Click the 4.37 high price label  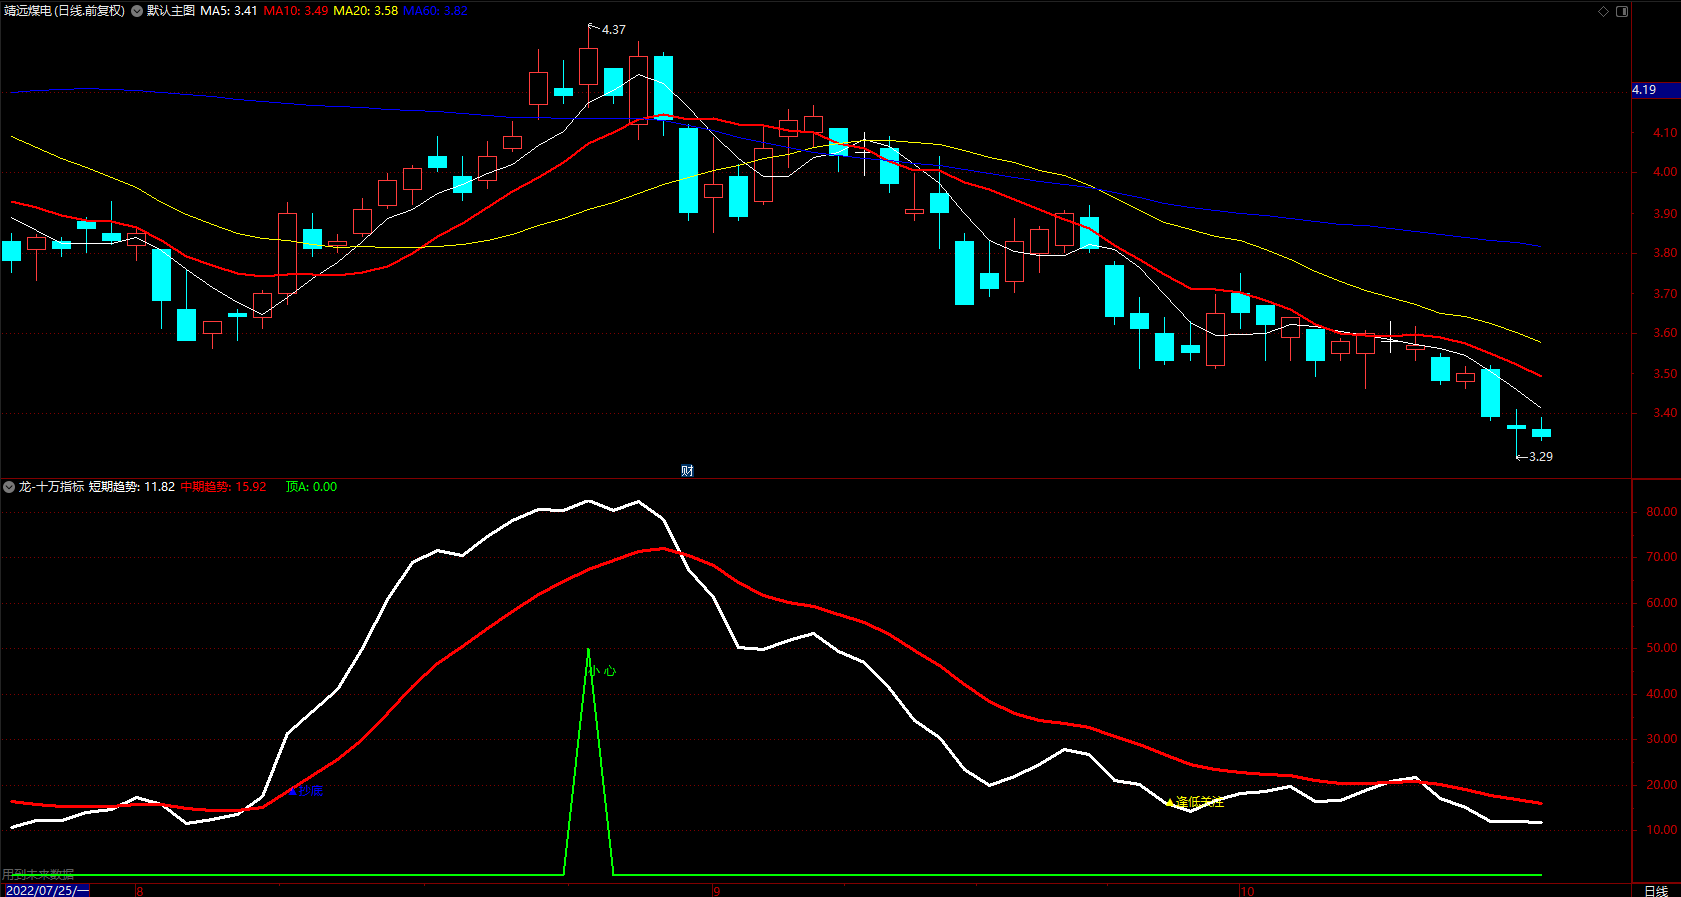(x=613, y=30)
